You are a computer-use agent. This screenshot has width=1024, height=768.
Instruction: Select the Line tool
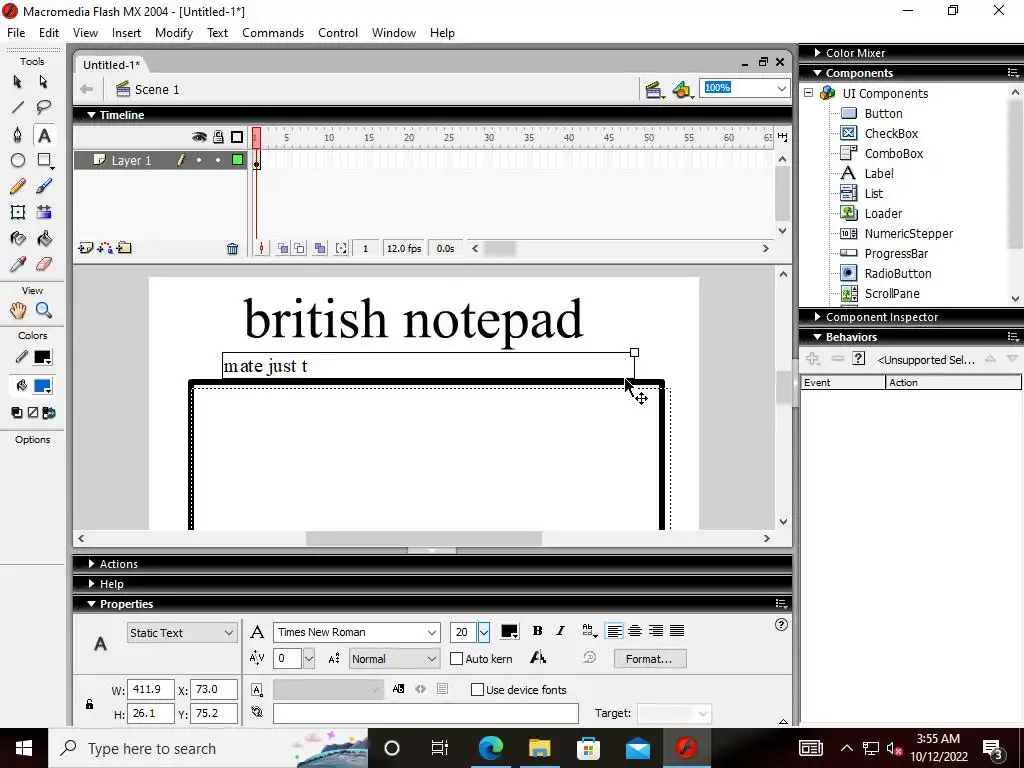[18, 107]
